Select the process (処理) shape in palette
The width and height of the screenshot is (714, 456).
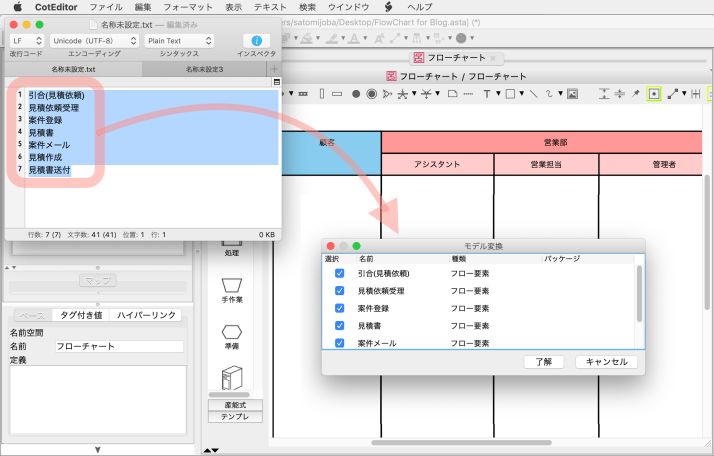point(232,240)
